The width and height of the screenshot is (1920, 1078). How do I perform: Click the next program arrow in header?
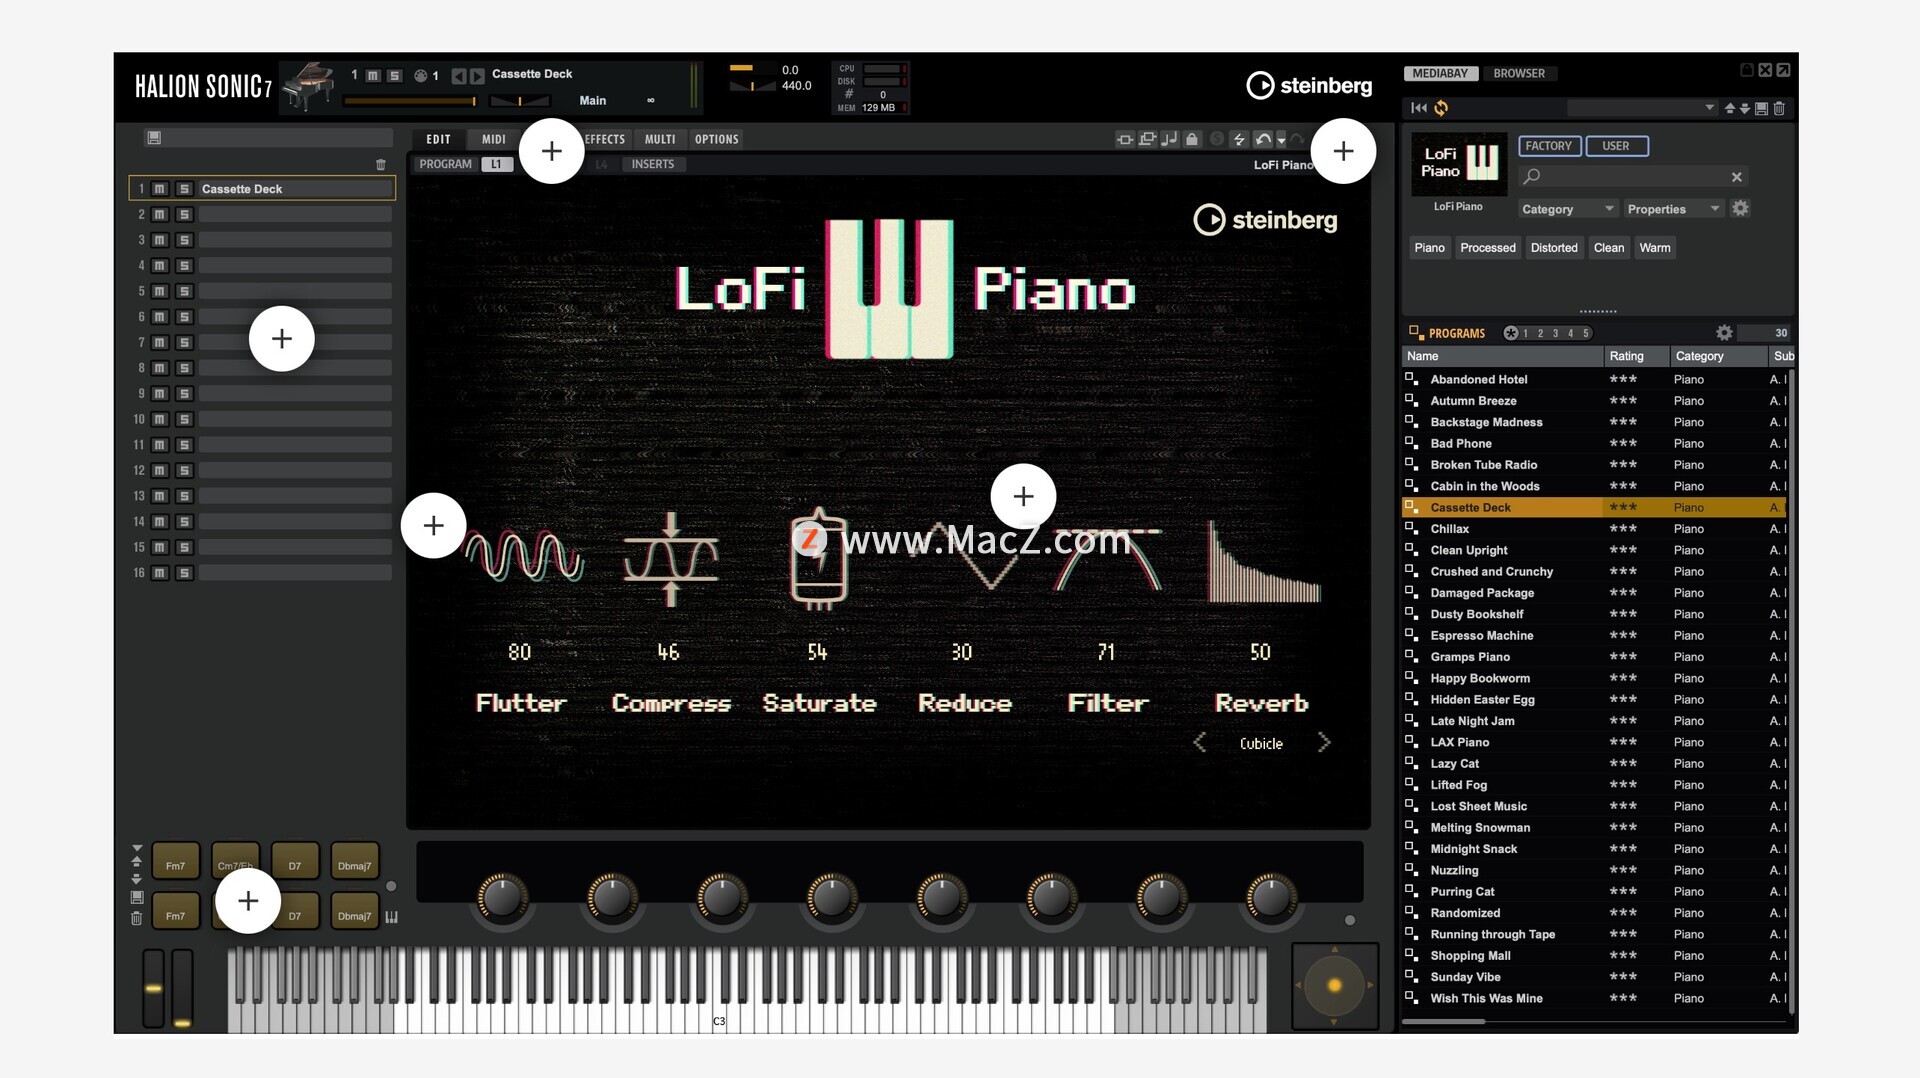coord(477,76)
